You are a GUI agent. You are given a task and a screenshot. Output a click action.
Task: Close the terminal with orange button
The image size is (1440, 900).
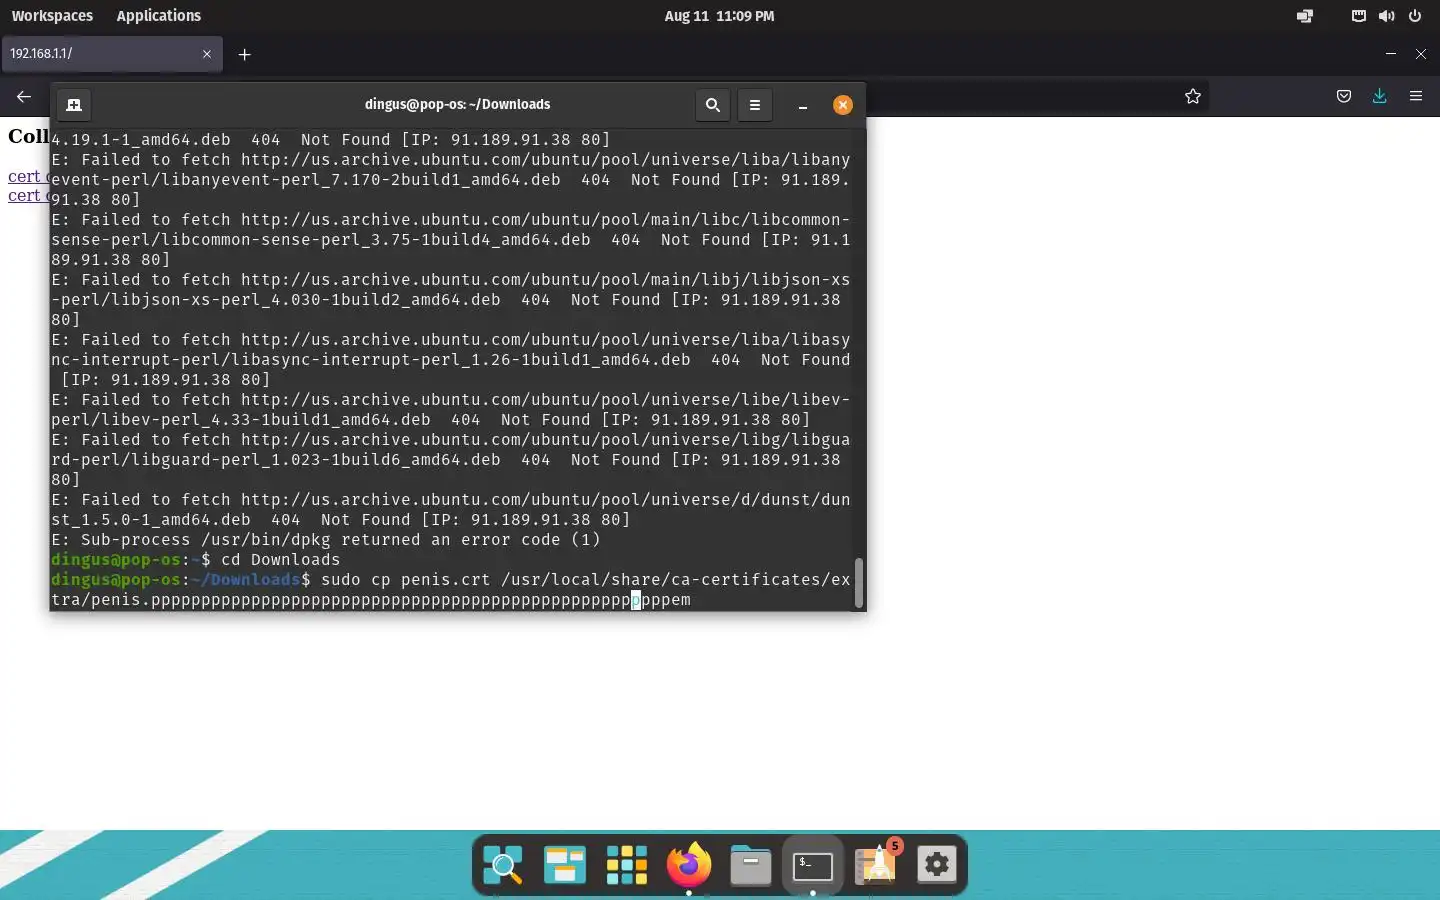(843, 105)
